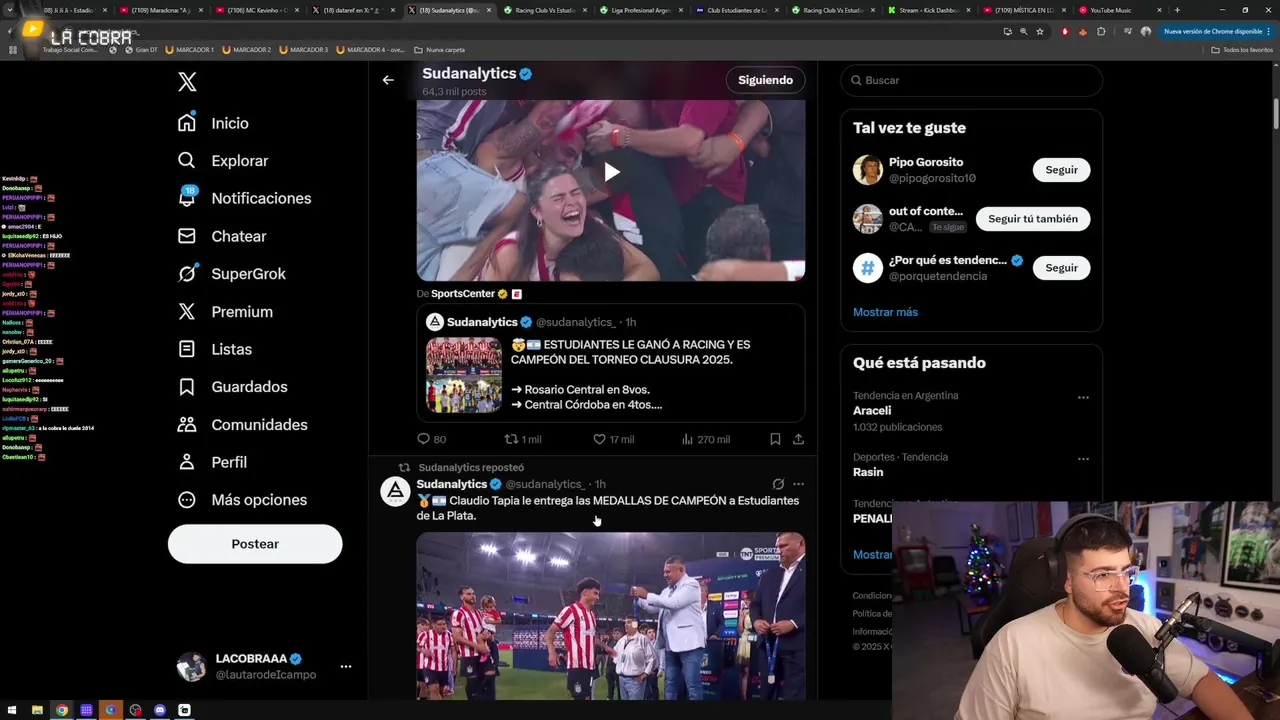Switch to Stream - Kick Dashboard tab

[x=928, y=10]
